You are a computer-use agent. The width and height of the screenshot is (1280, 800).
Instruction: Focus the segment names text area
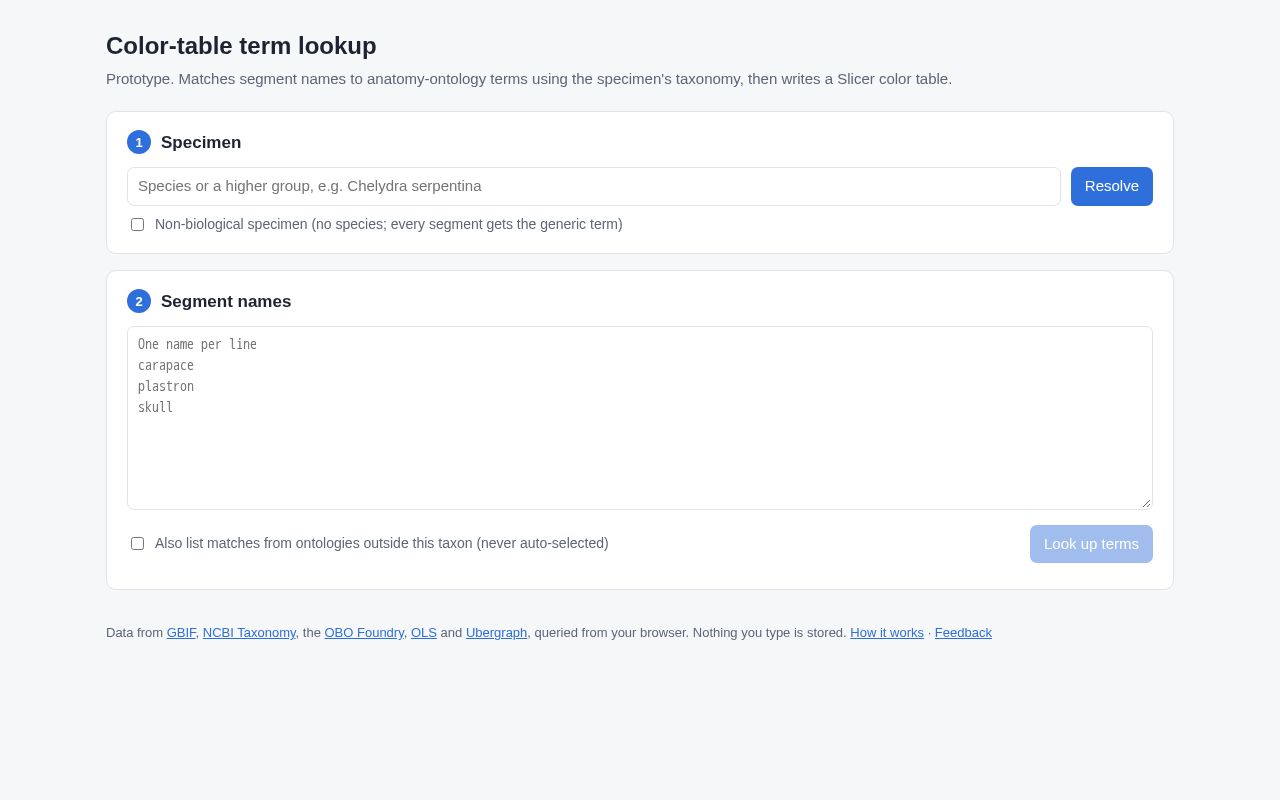[x=640, y=418]
